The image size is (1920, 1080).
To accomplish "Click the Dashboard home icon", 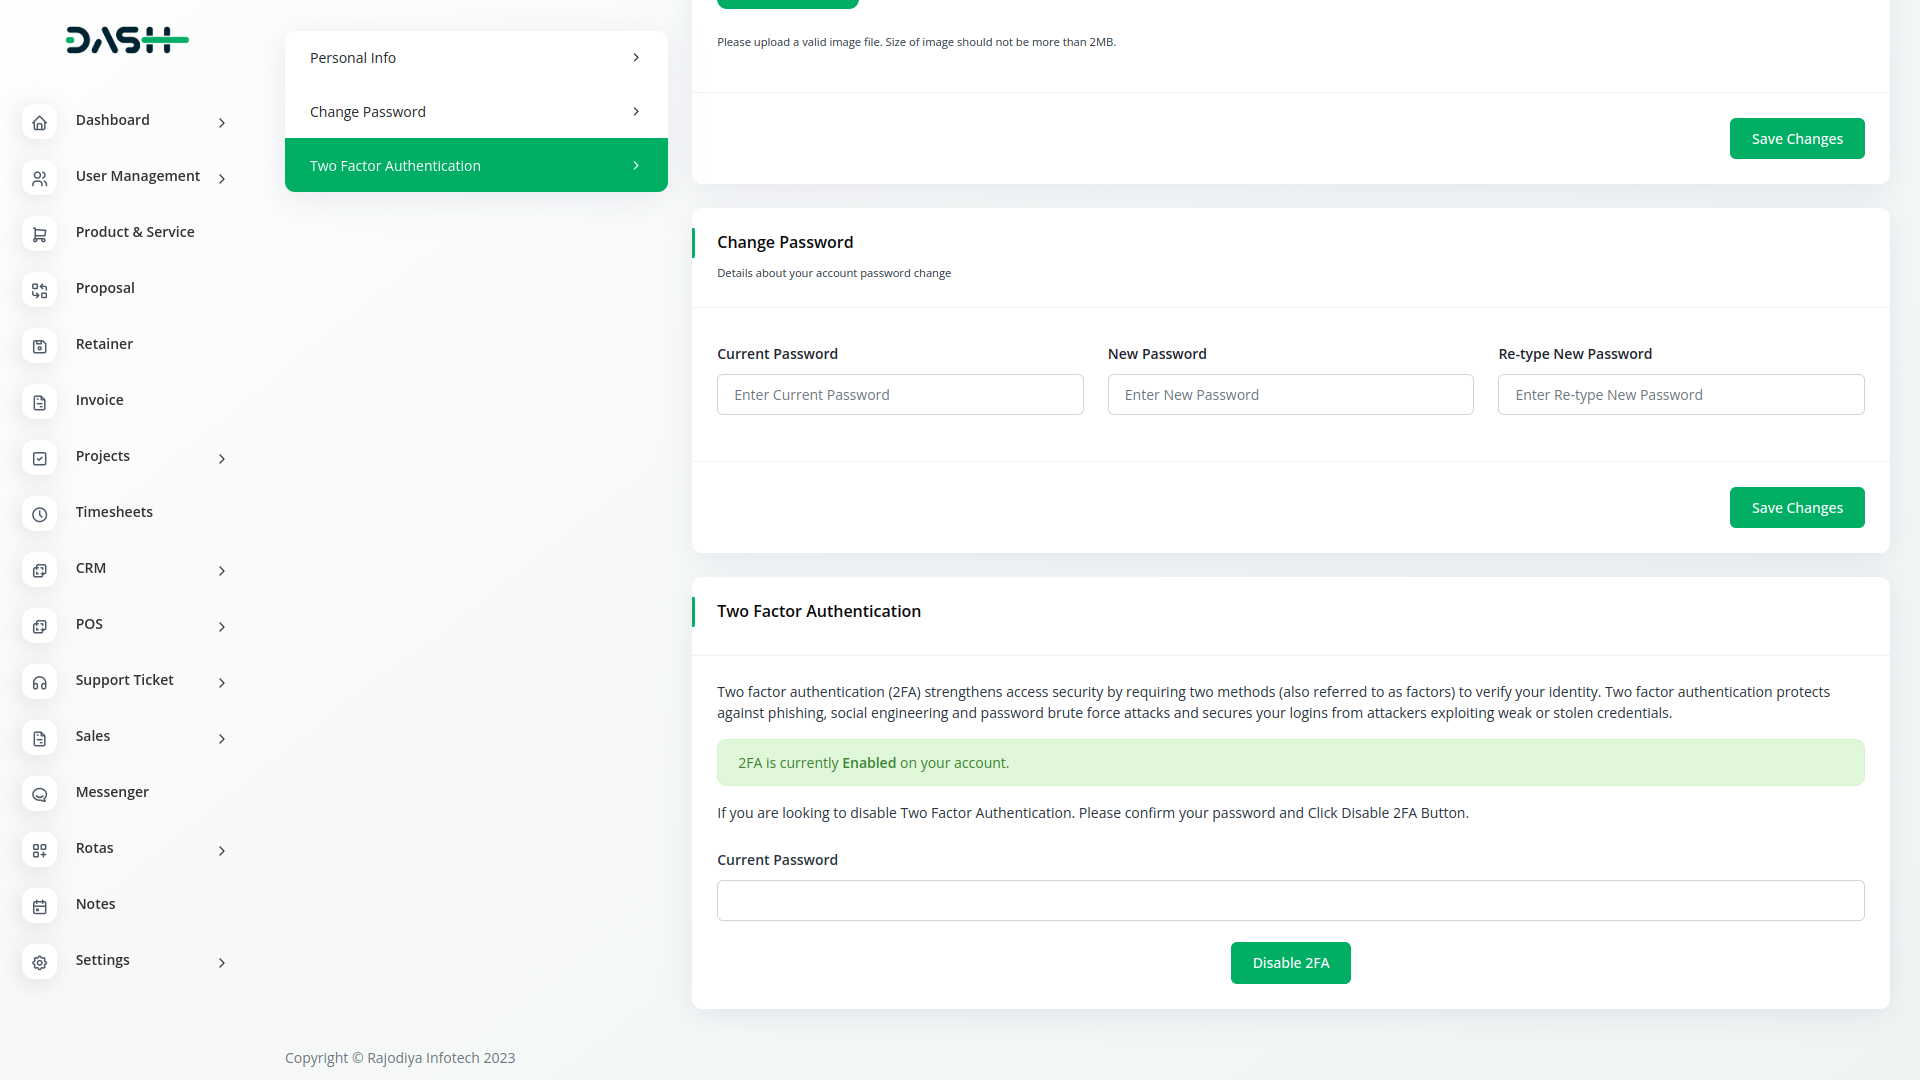I will (39, 122).
